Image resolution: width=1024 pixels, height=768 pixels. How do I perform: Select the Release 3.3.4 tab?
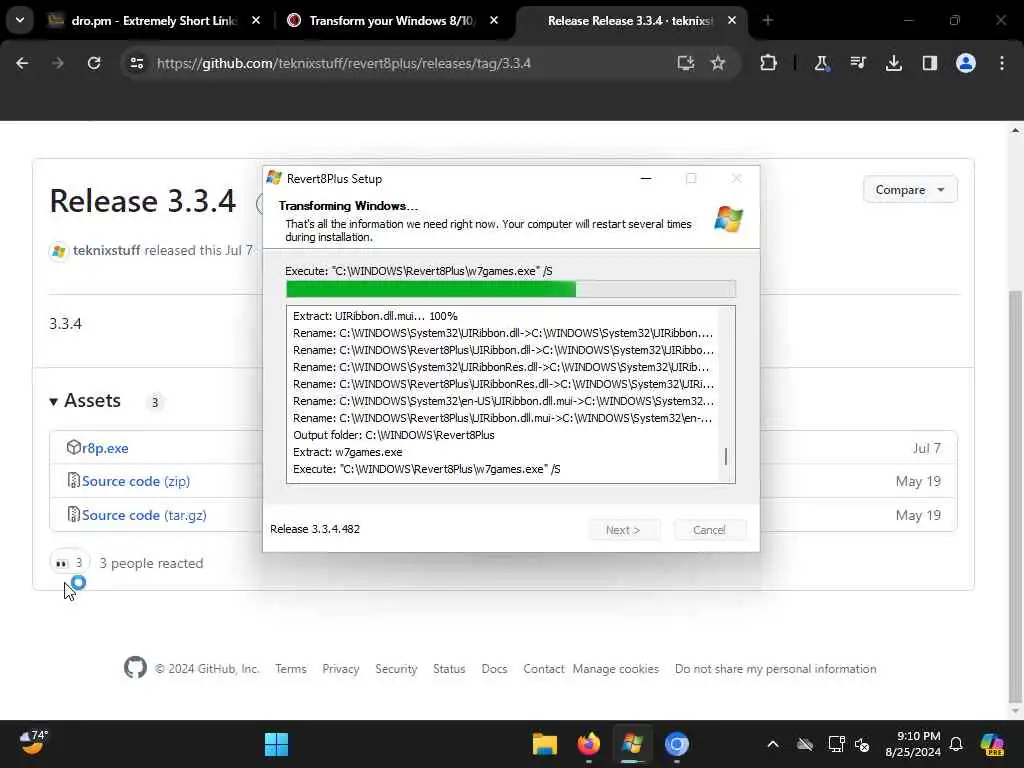coord(630,21)
